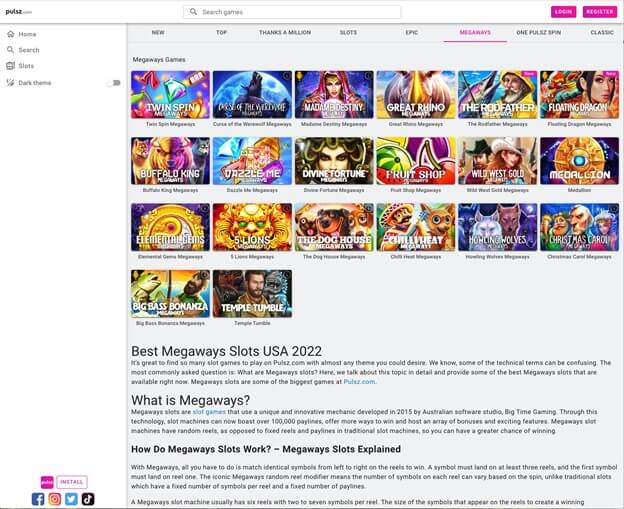624x509 pixels.
Task: Focus the Search games input field
Action: coord(292,12)
